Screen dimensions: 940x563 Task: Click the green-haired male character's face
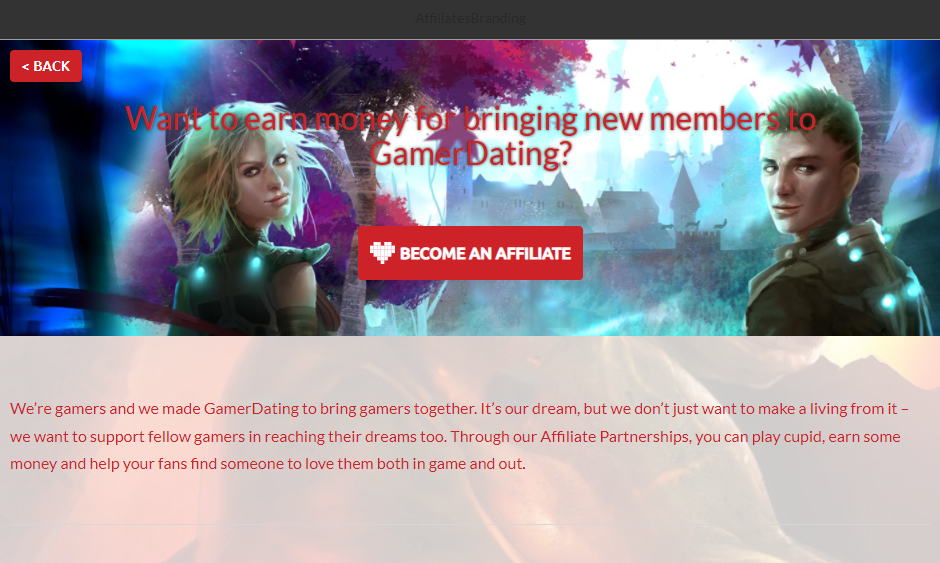click(x=796, y=182)
